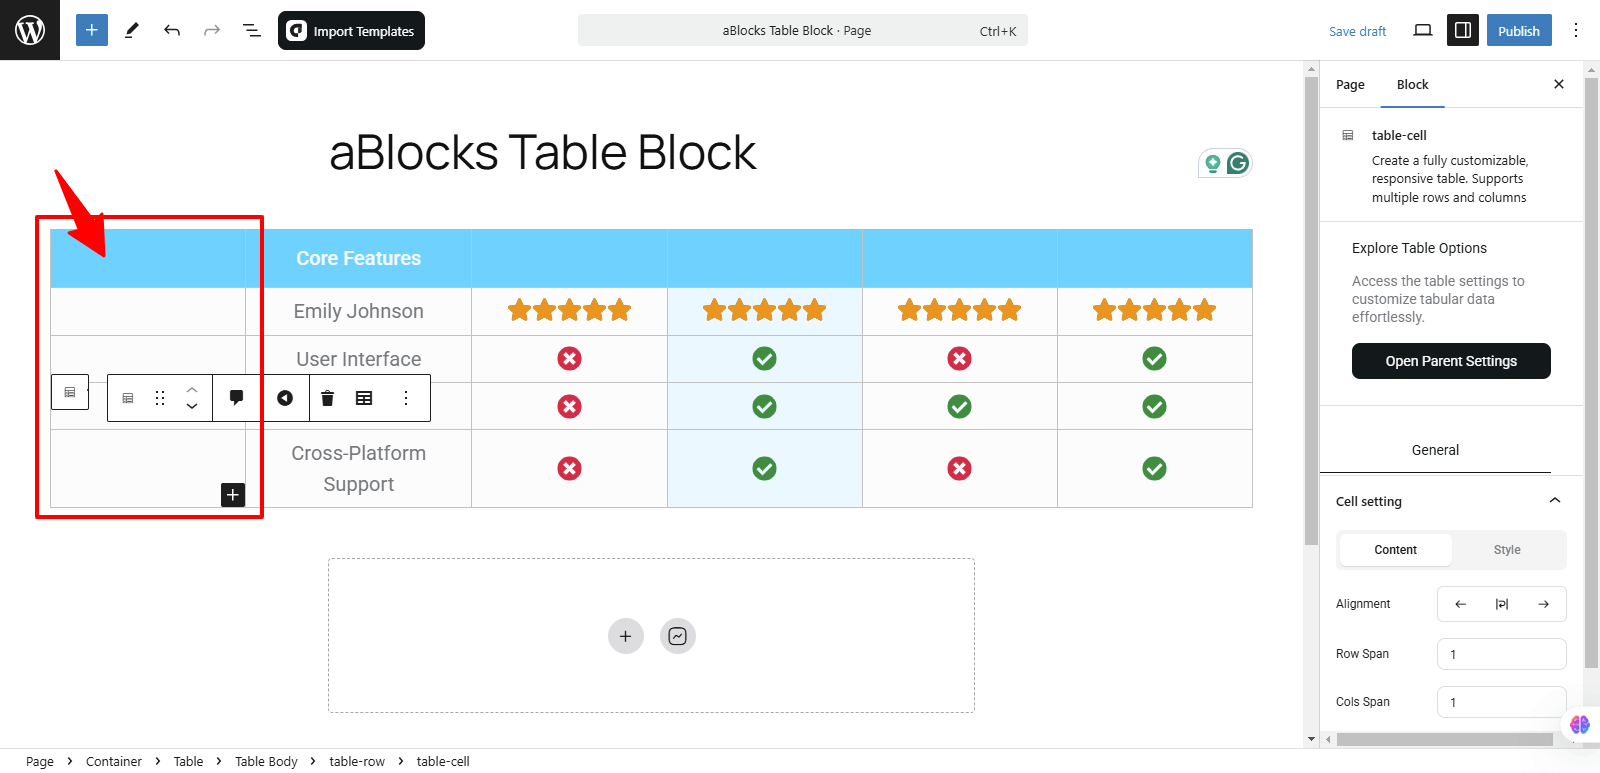Viewport: 1600px width, 773px height.
Task: Undo the last change
Action: pos(172,30)
